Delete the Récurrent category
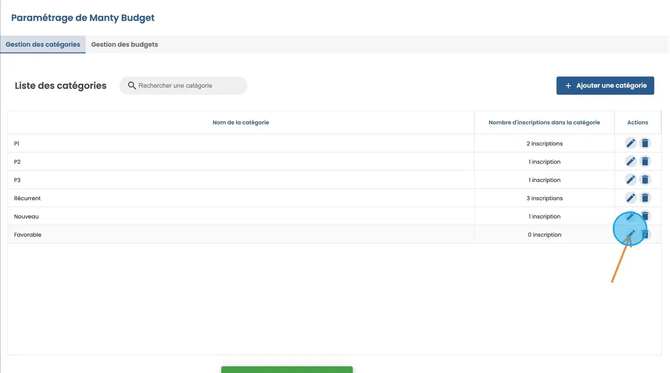 645,198
